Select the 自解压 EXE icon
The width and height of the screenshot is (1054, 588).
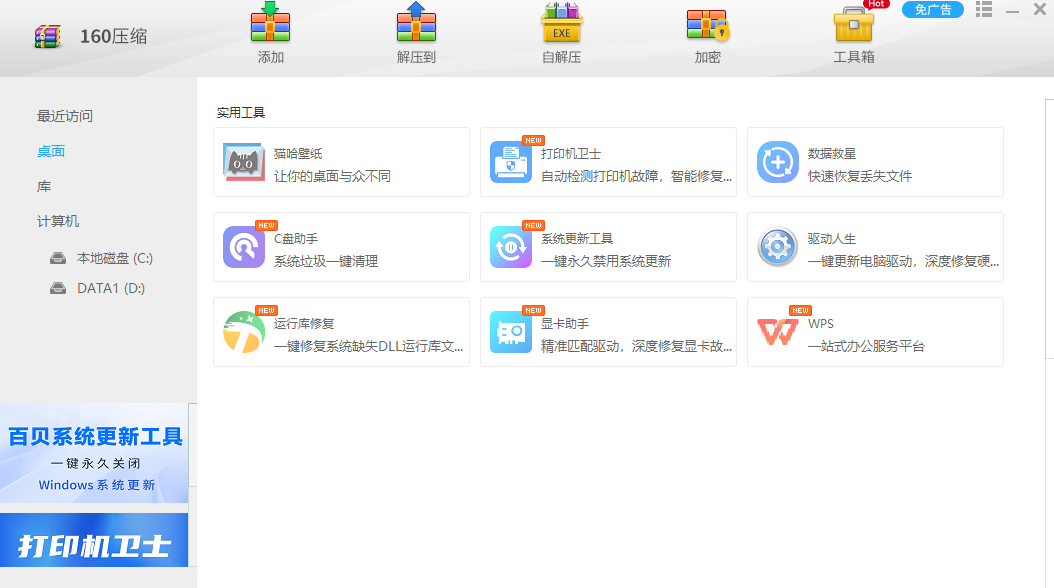tap(561, 23)
